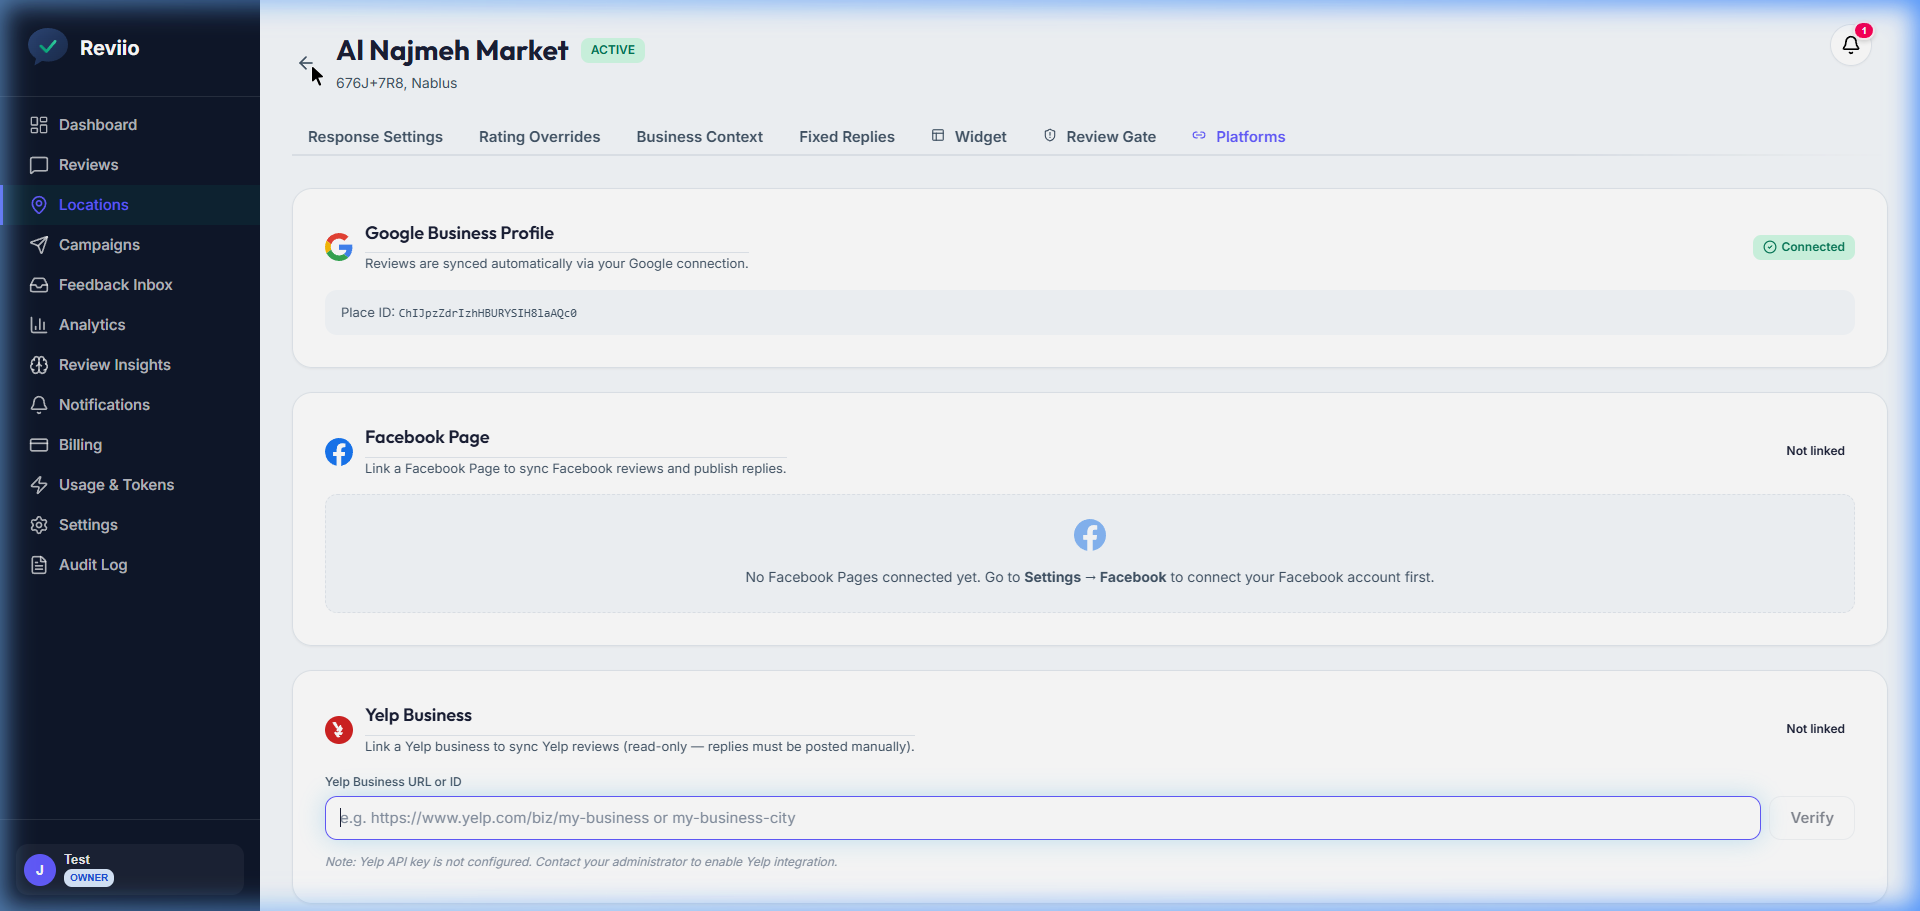
Task: Click the faded Facebook icon in empty state
Action: click(x=1090, y=535)
